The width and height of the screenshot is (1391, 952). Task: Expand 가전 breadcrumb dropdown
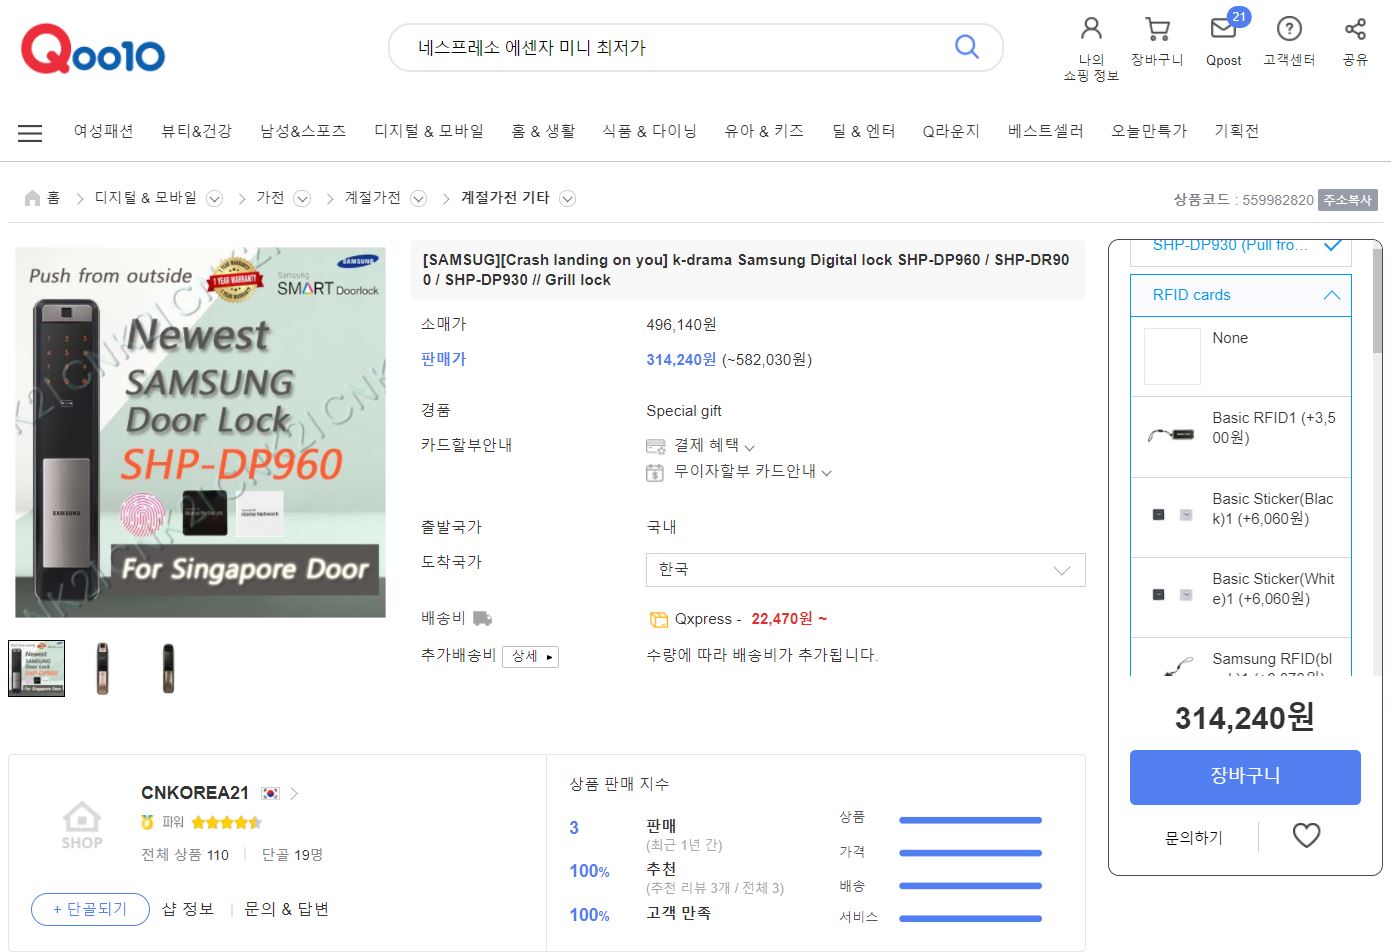302,198
